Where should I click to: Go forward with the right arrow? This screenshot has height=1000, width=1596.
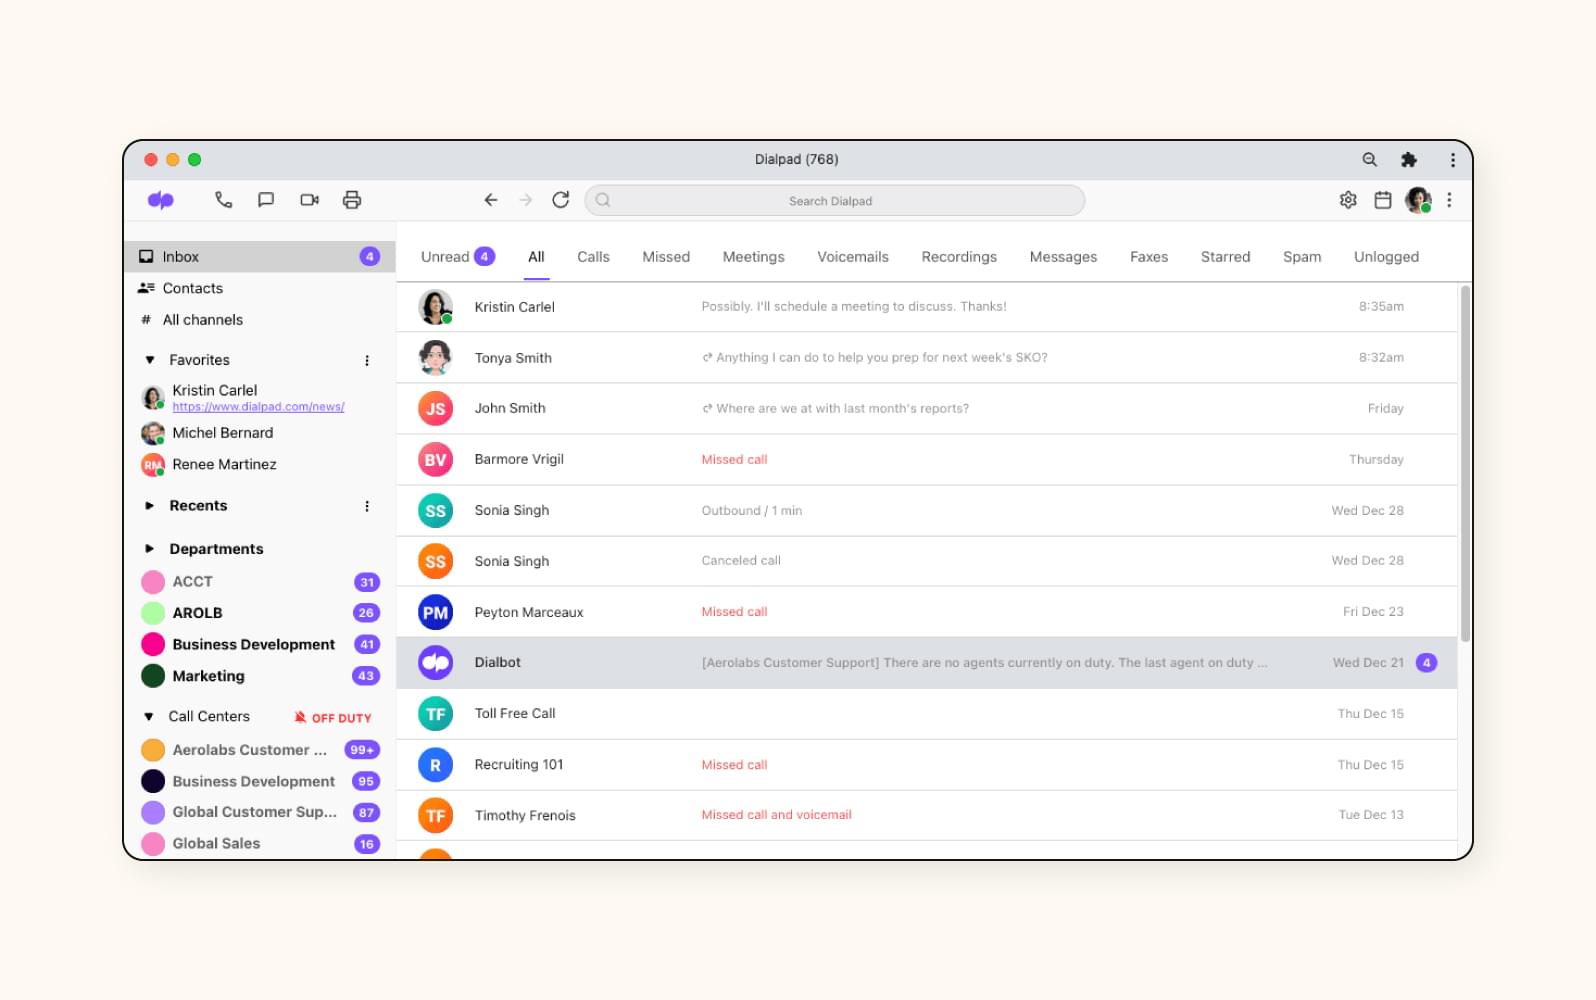coord(526,200)
